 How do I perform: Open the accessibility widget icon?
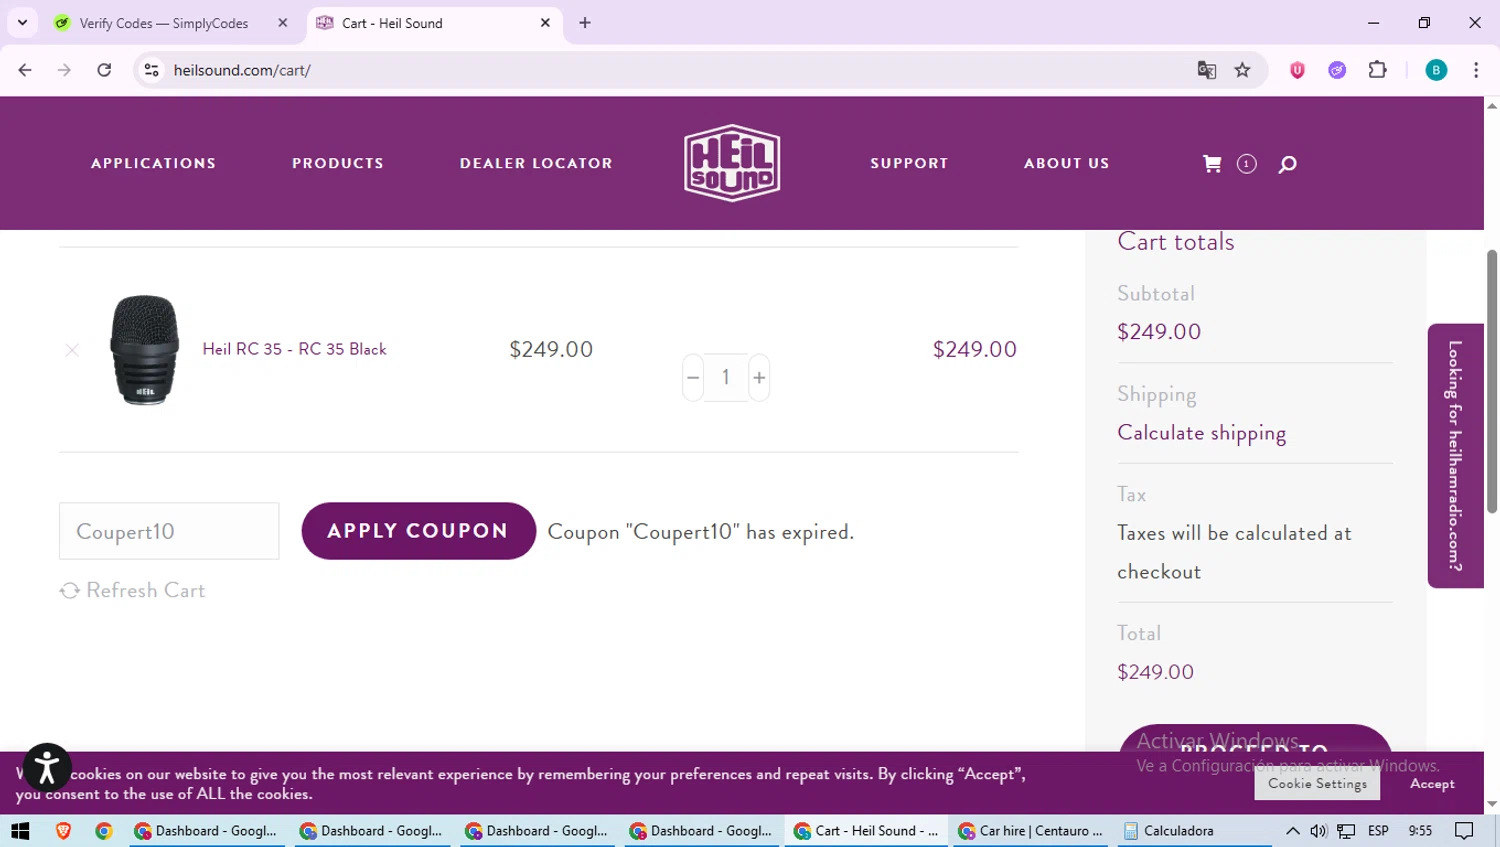(47, 768)
